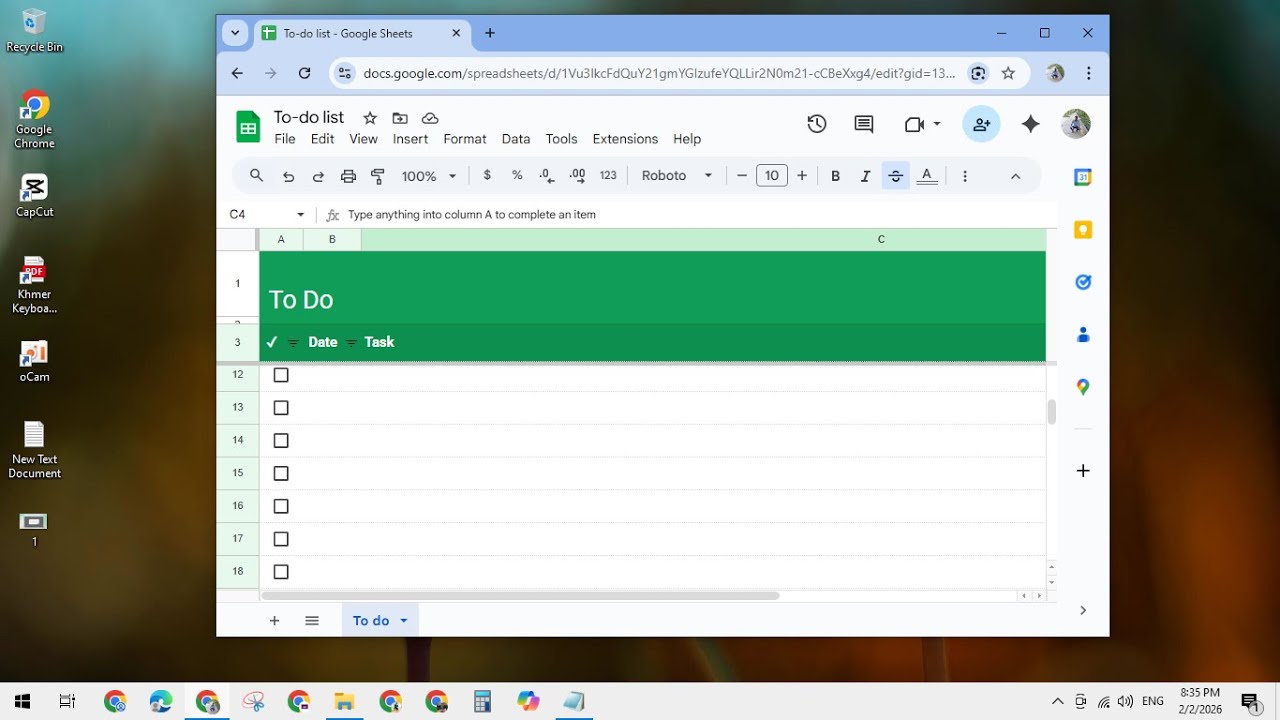This screenshot has width=1280, height=720.
Task: Click the formula bar text
Action: click(x=472, y=215)
